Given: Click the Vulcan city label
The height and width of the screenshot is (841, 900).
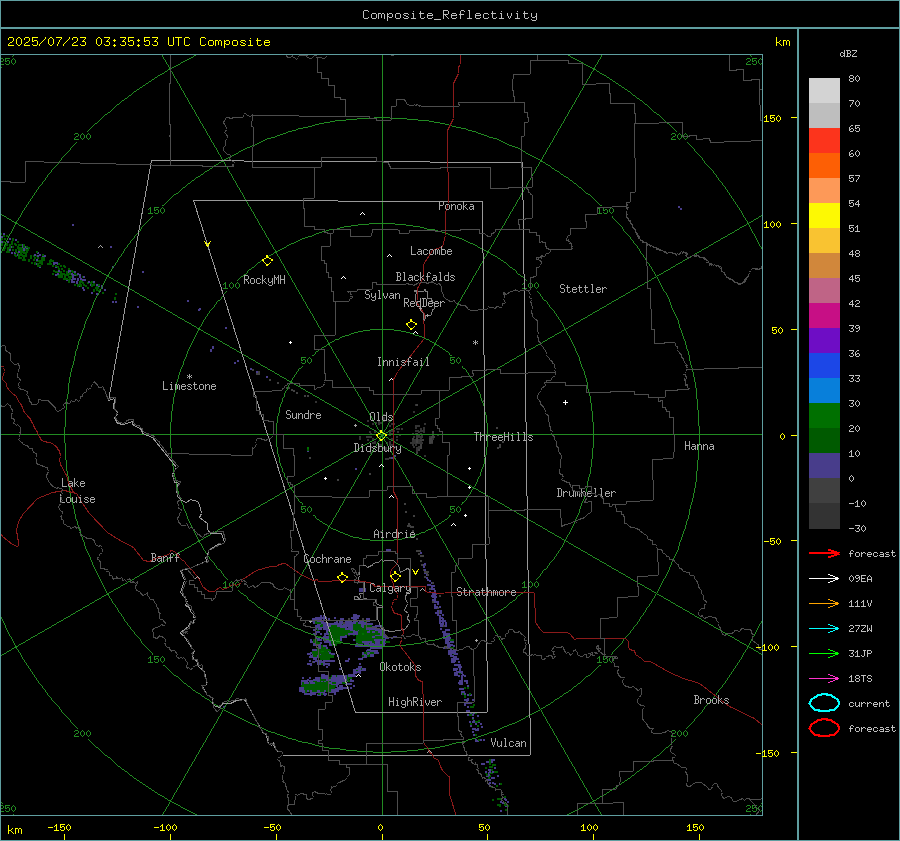Looking at the screenshot, I should 508,743.
